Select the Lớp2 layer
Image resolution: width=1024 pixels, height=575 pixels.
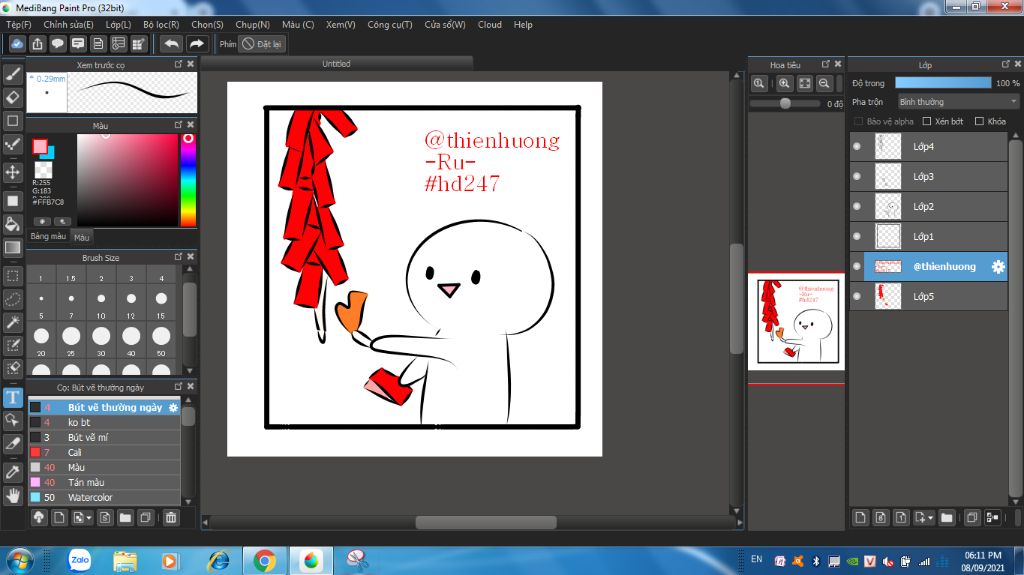point(929,206)
